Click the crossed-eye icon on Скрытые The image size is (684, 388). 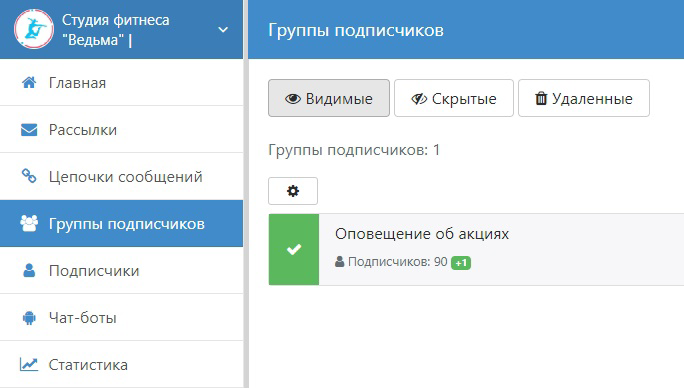click(x=419, y=99)
